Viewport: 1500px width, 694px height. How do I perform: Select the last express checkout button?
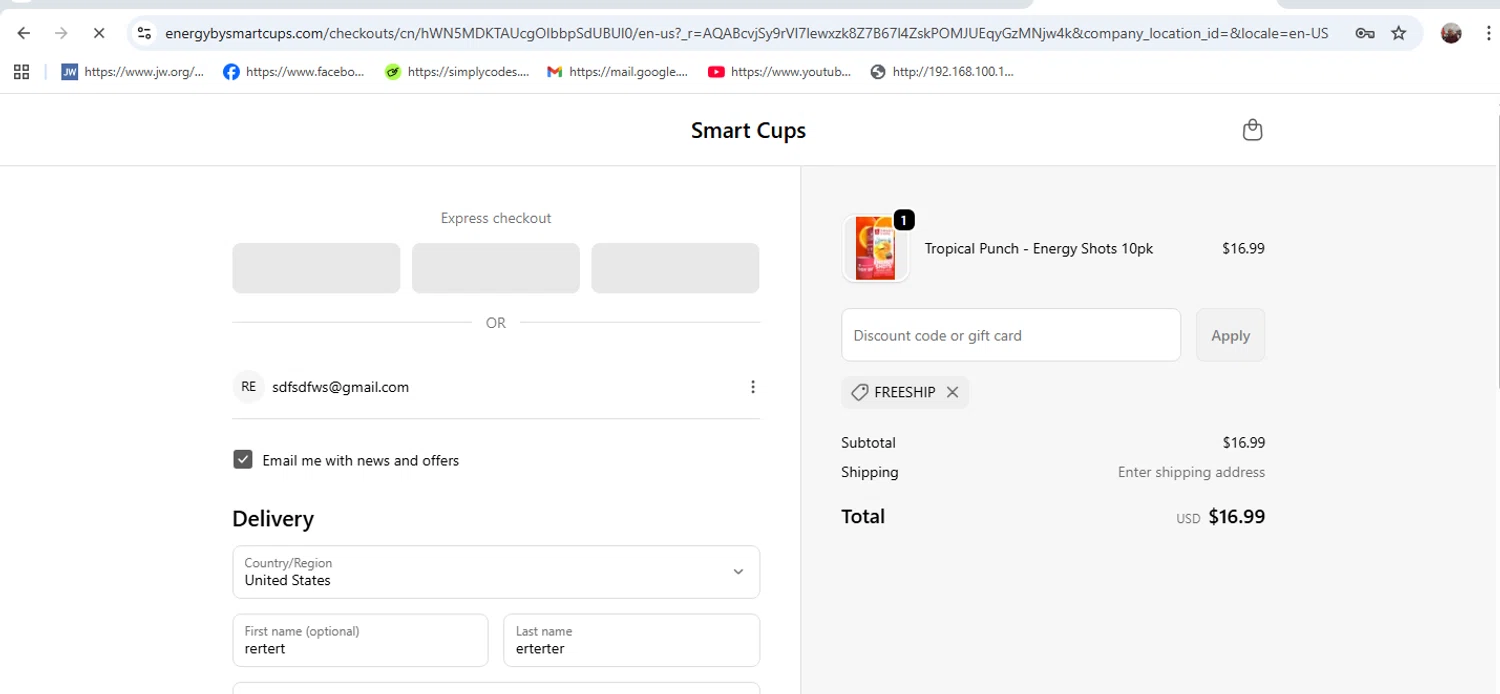pyautogui.click(x=675, y=268)
